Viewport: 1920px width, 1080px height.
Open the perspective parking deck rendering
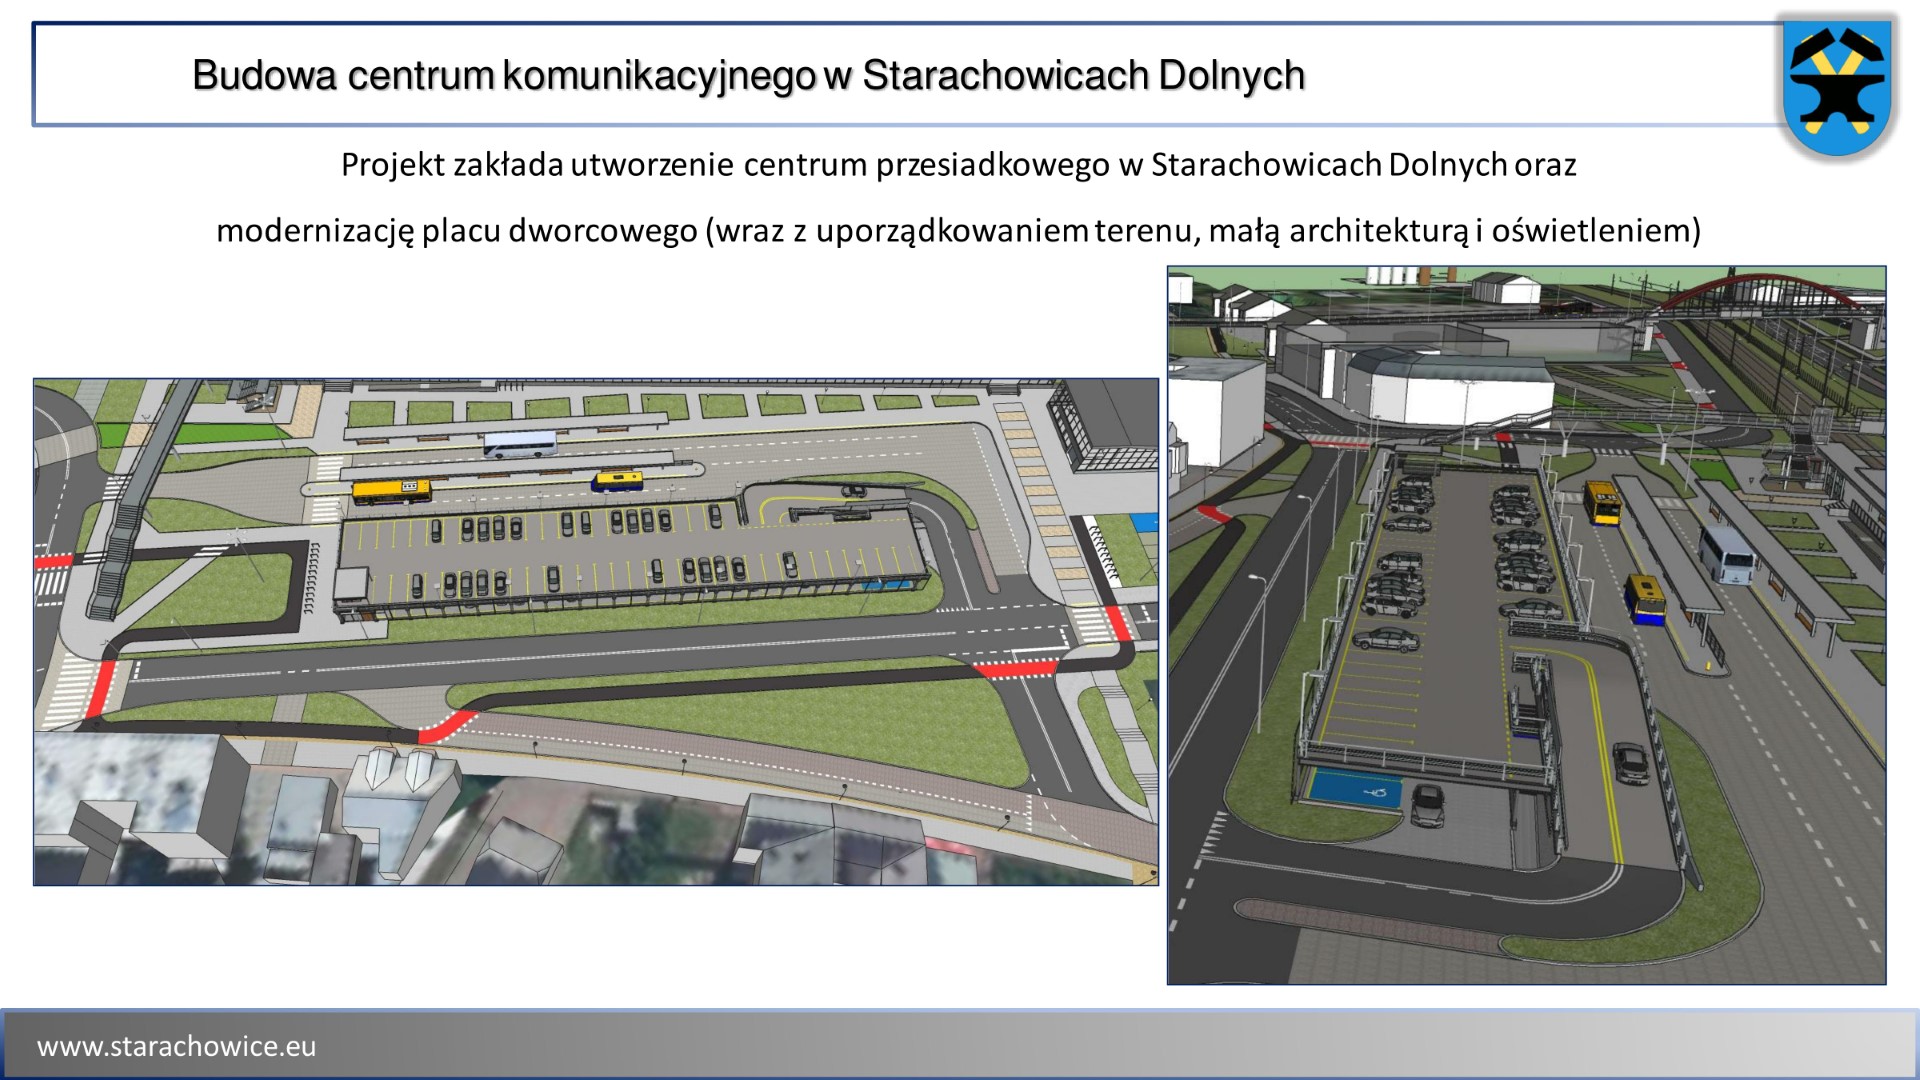(1526, 625)
